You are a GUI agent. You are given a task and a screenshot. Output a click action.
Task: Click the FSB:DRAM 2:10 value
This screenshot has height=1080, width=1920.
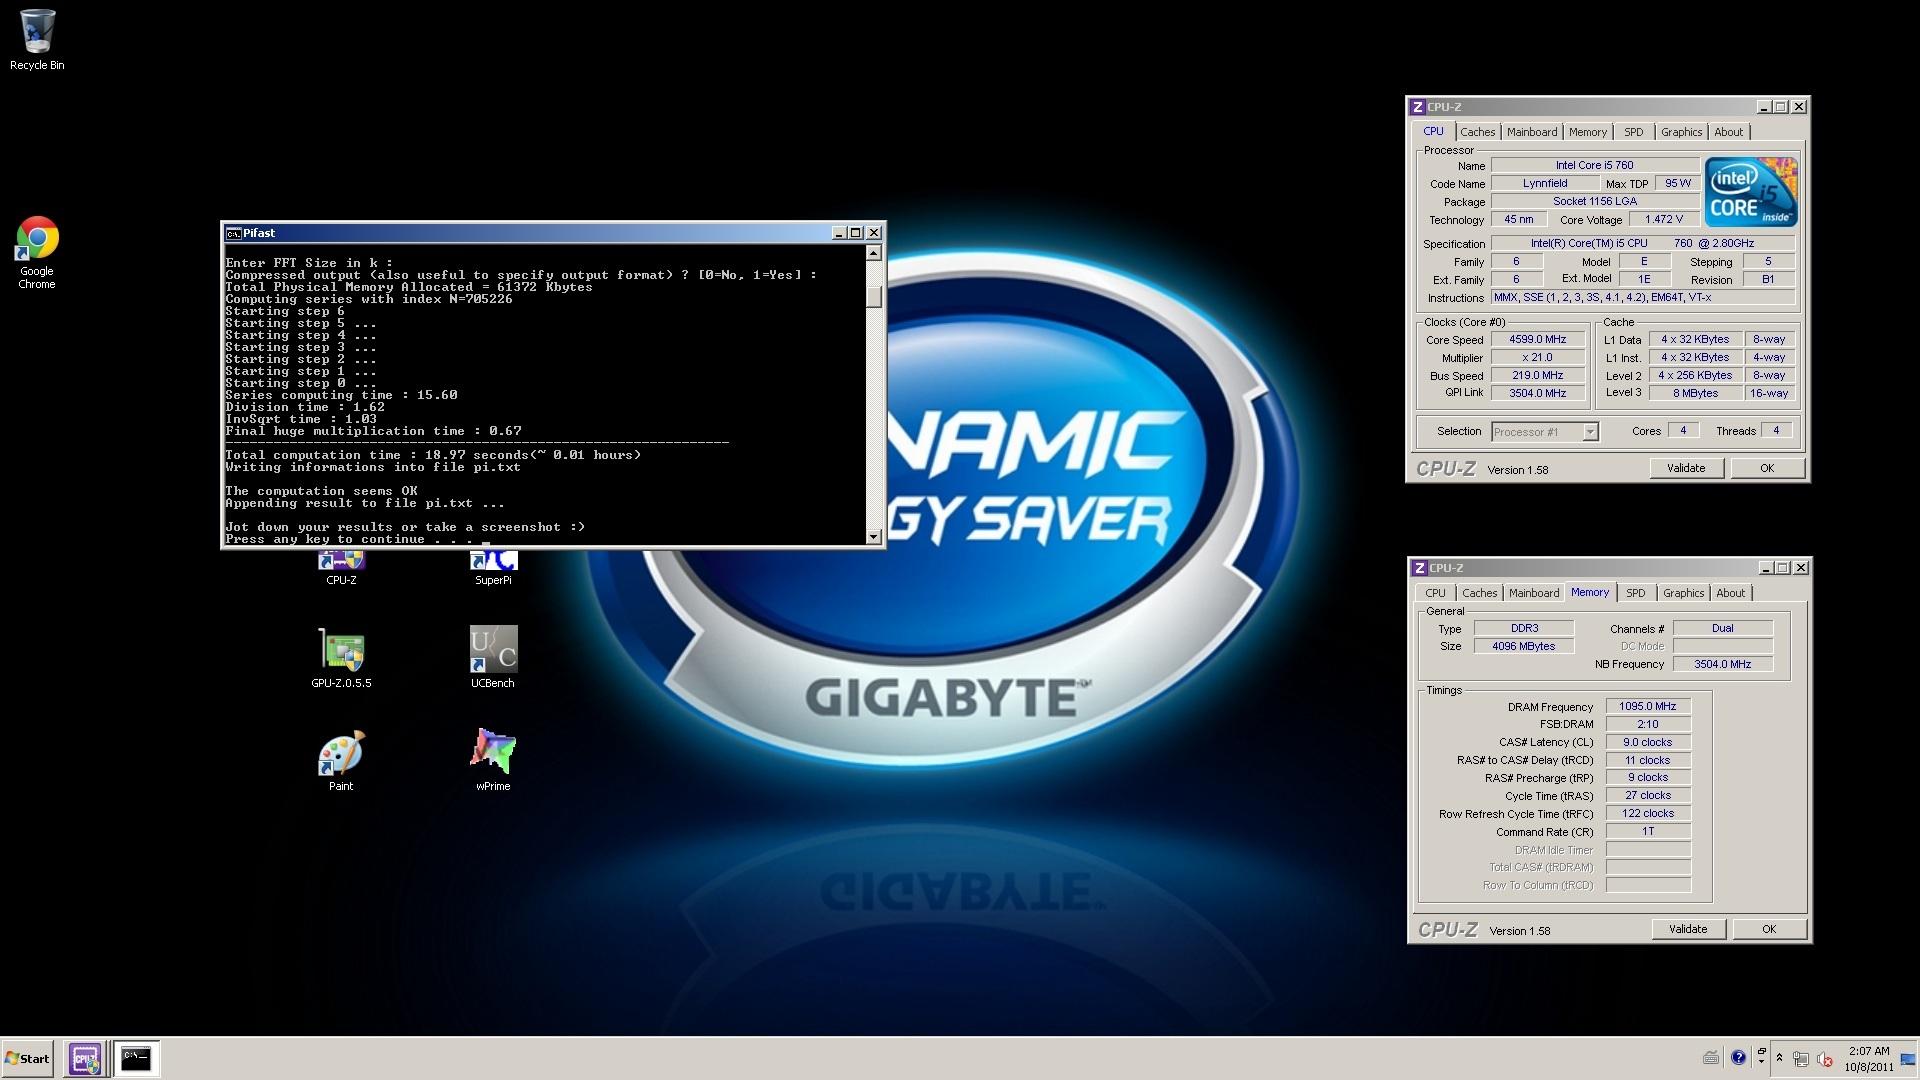(x=1648, y=724)
